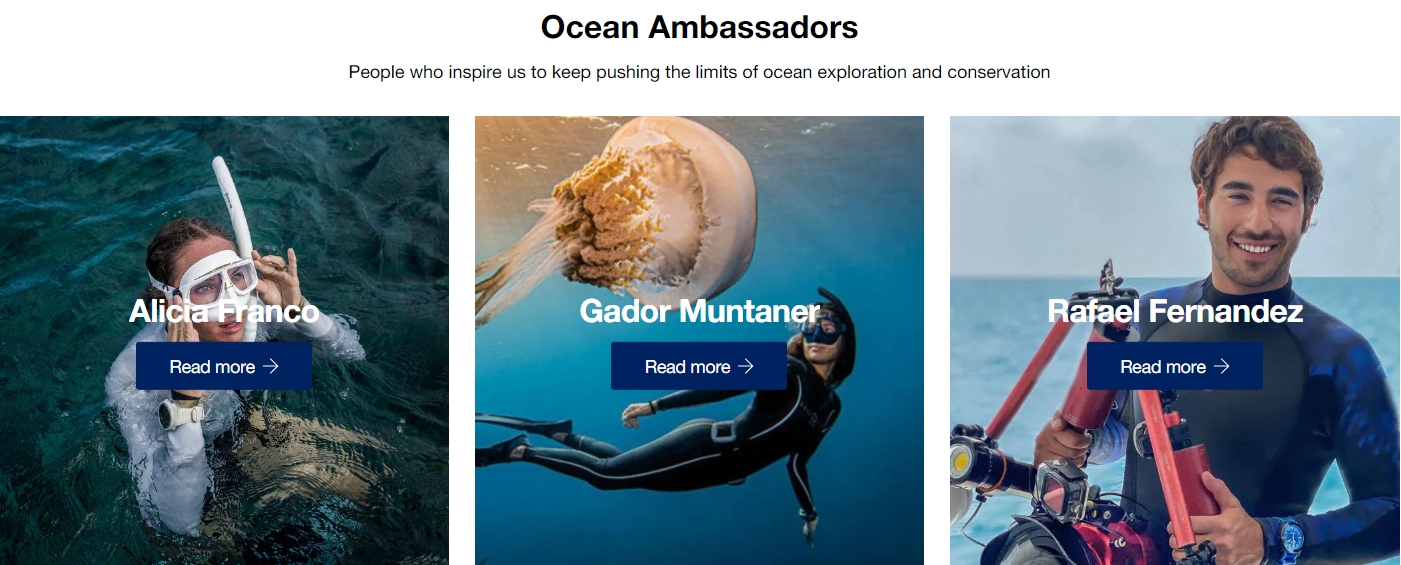Click the arrow icon in Alicia Franco's button

click(x=270, y=367)
